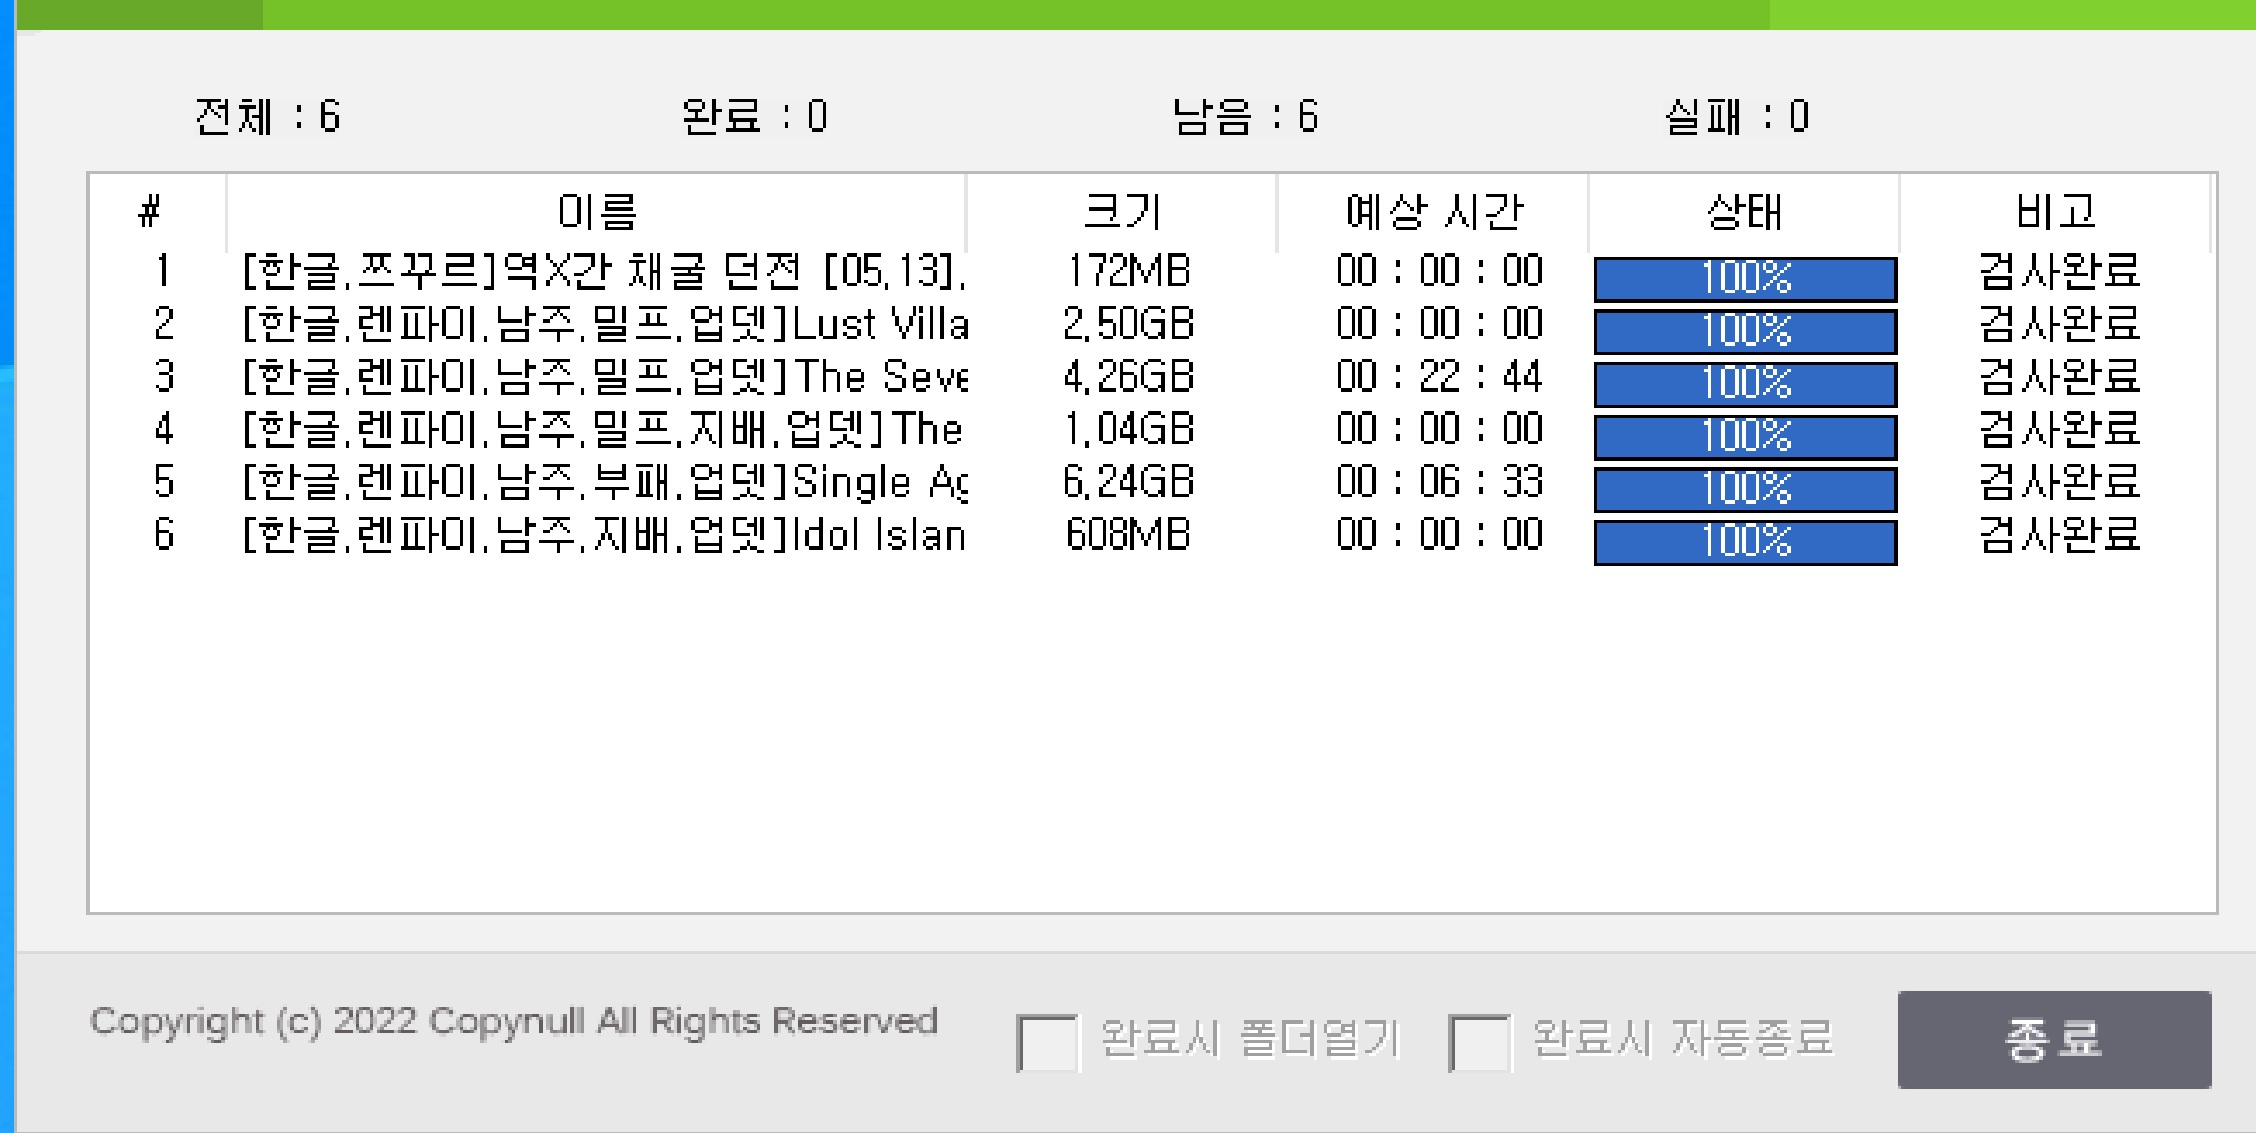This screenshot has height=1133, width=2256.
Task: Click the 172MB size cell
Action: tap(1128, 271)
